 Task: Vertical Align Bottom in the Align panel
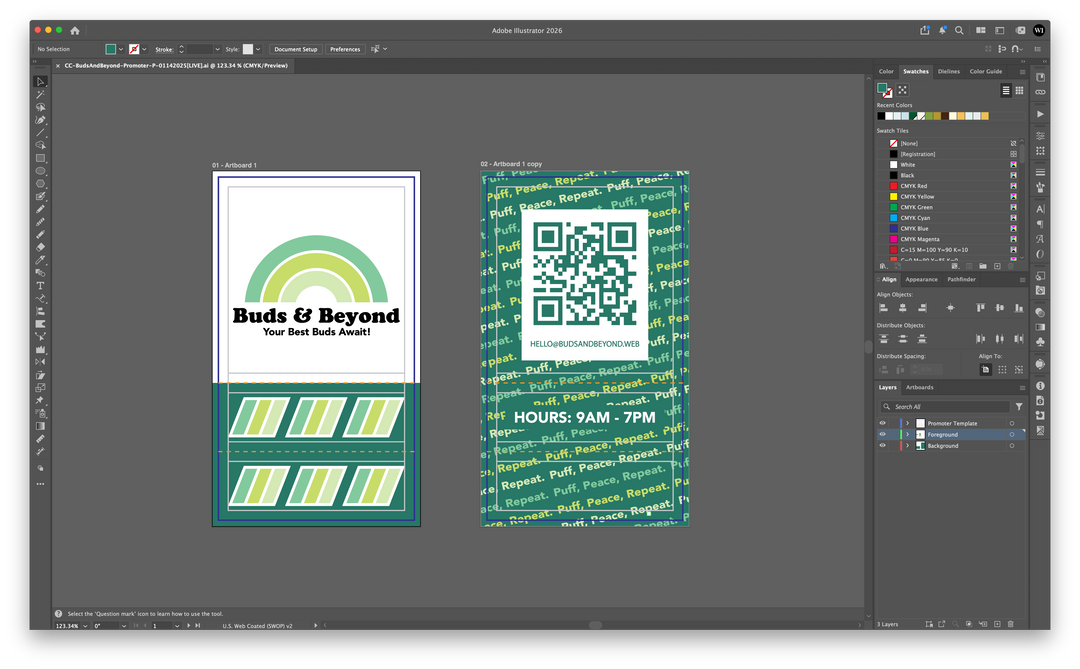[1019, 308]
